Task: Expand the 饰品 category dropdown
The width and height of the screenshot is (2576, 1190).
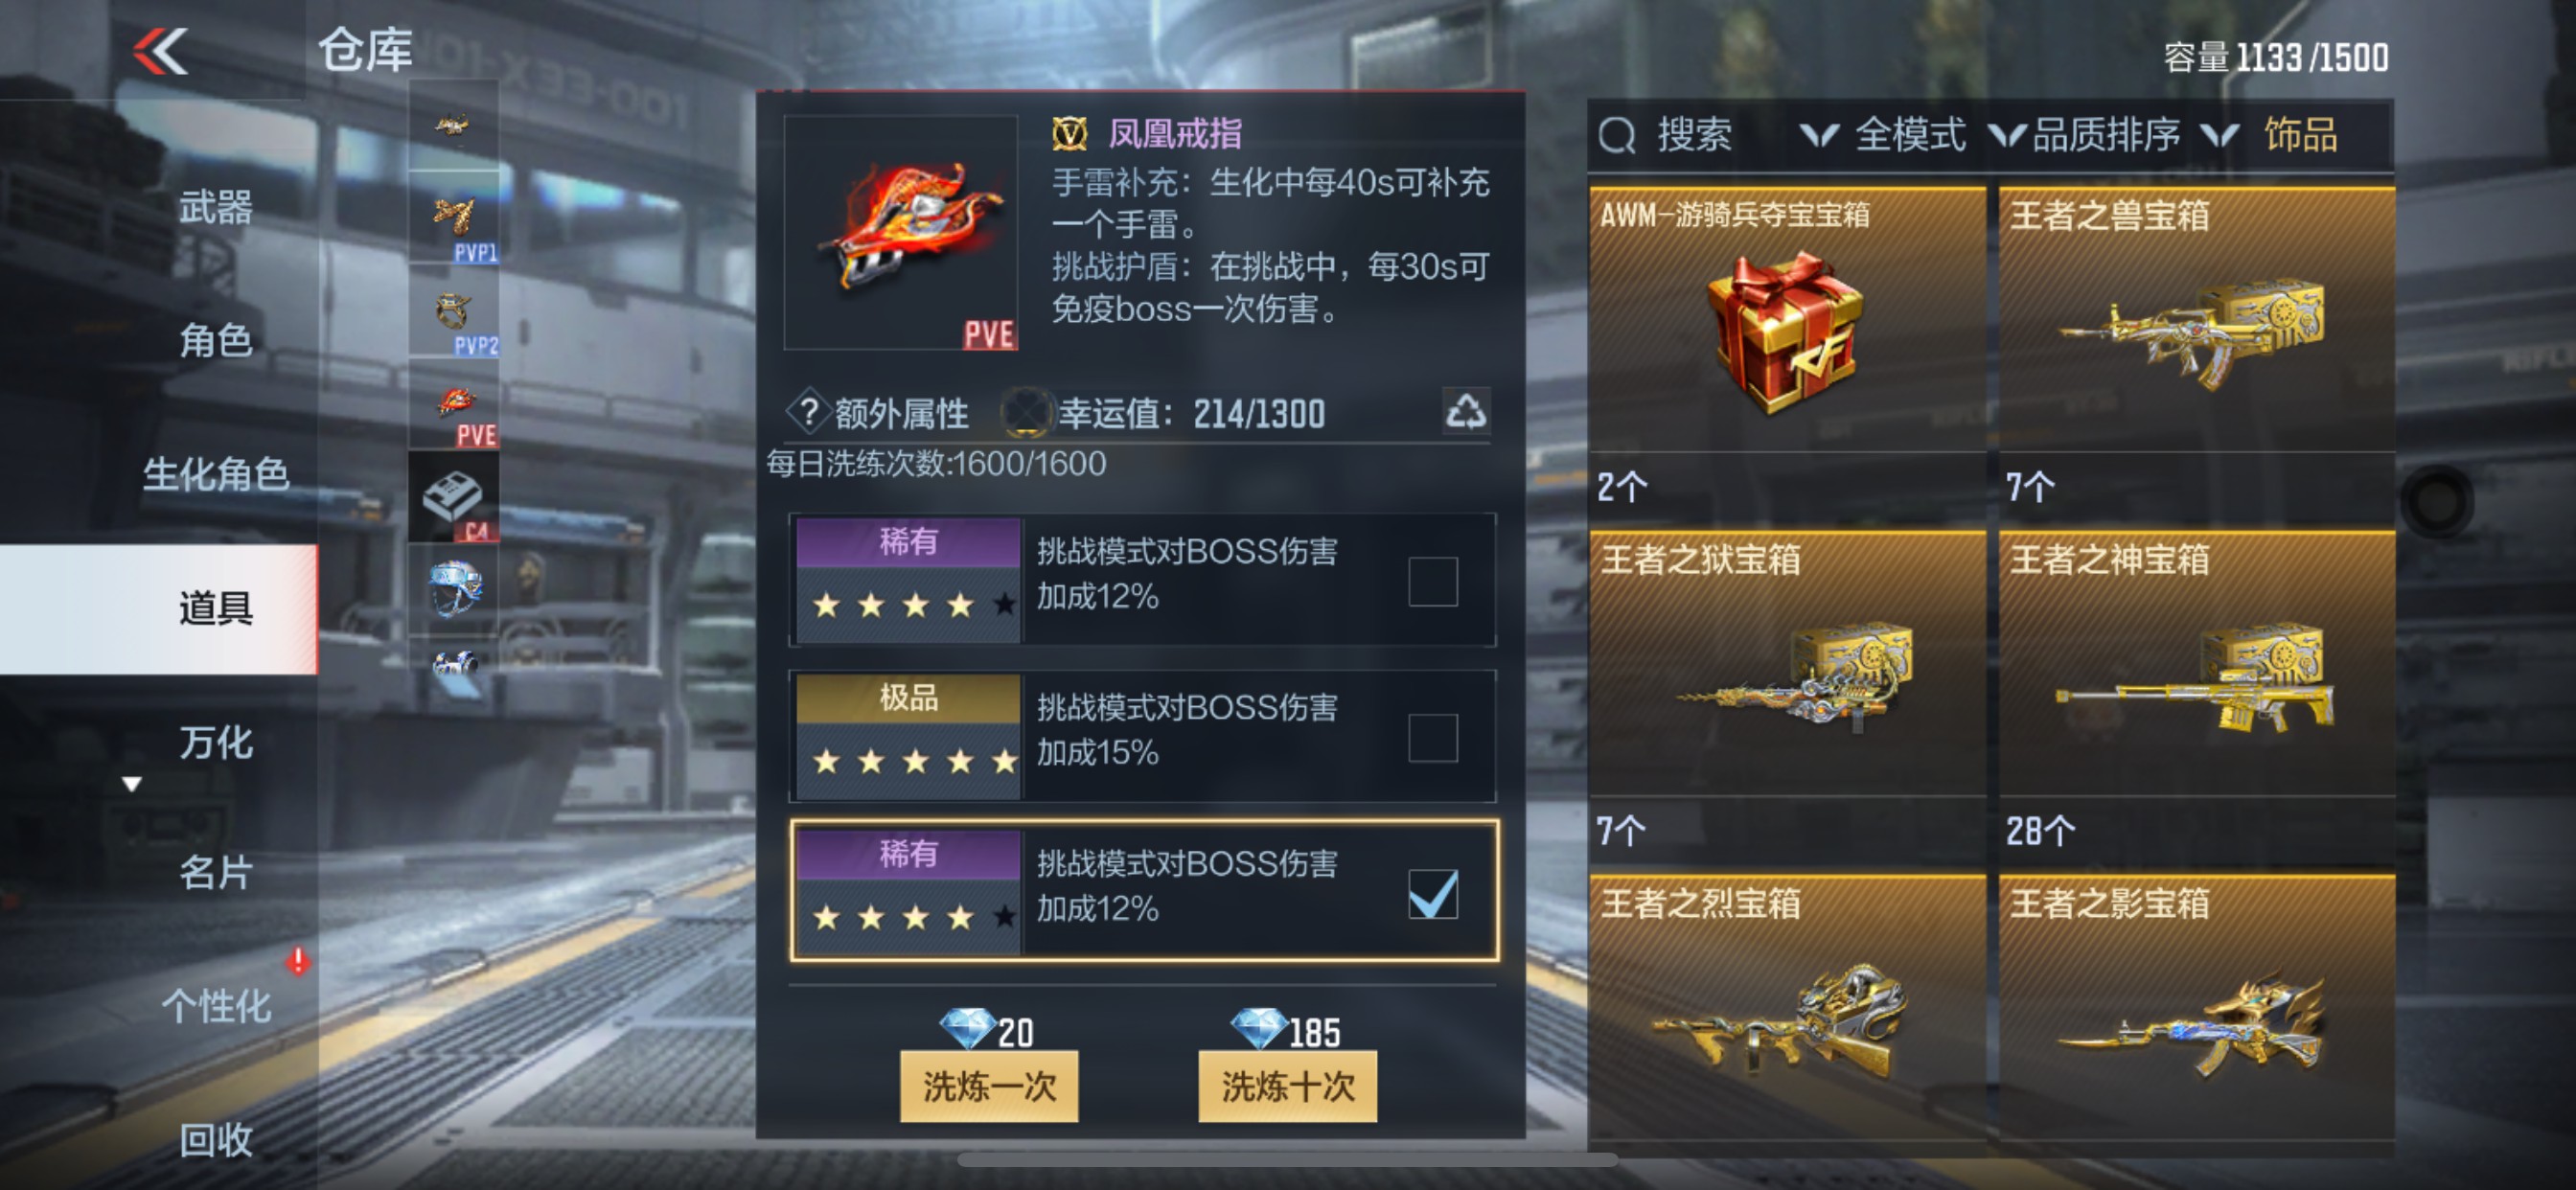Action: (2270, 135)
